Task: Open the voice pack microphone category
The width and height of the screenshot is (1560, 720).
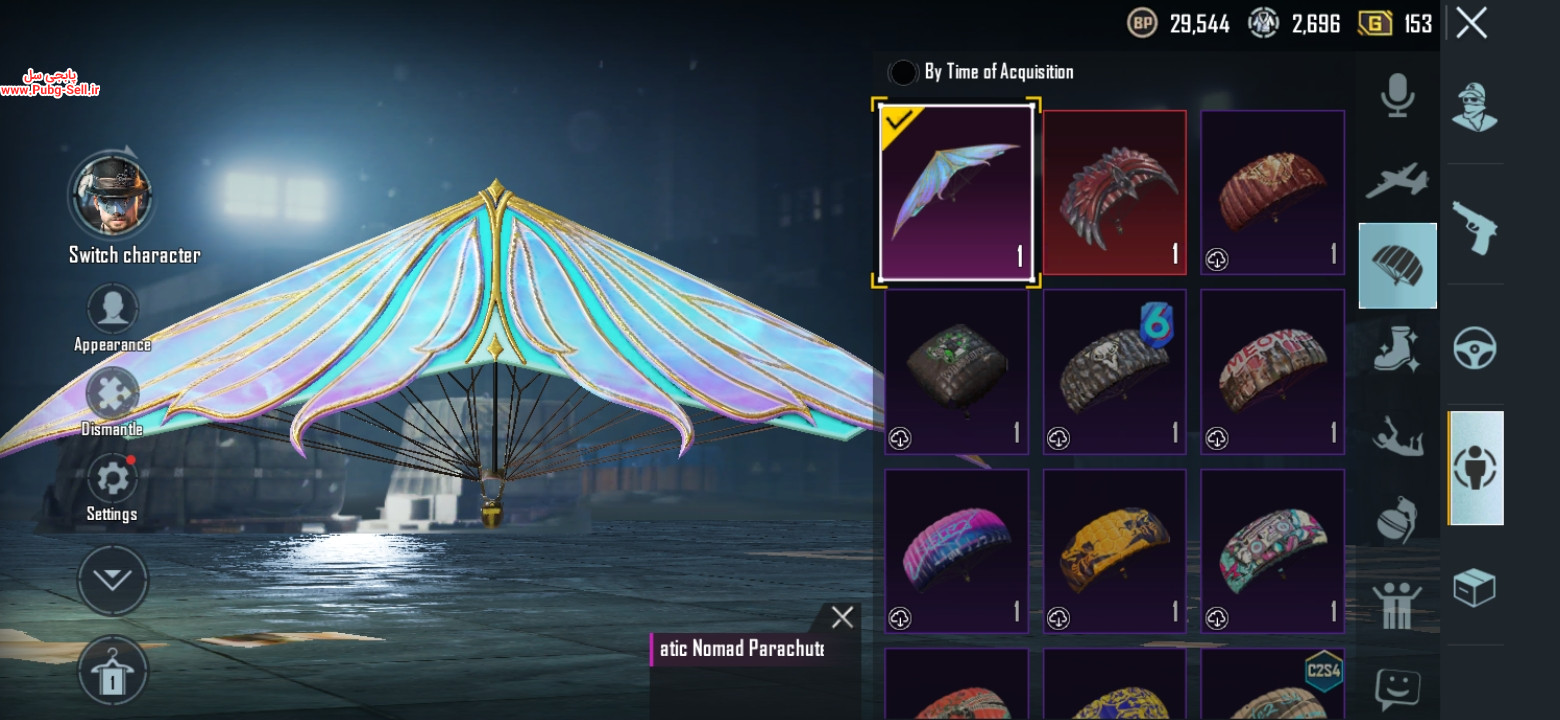Action: 1397,96
